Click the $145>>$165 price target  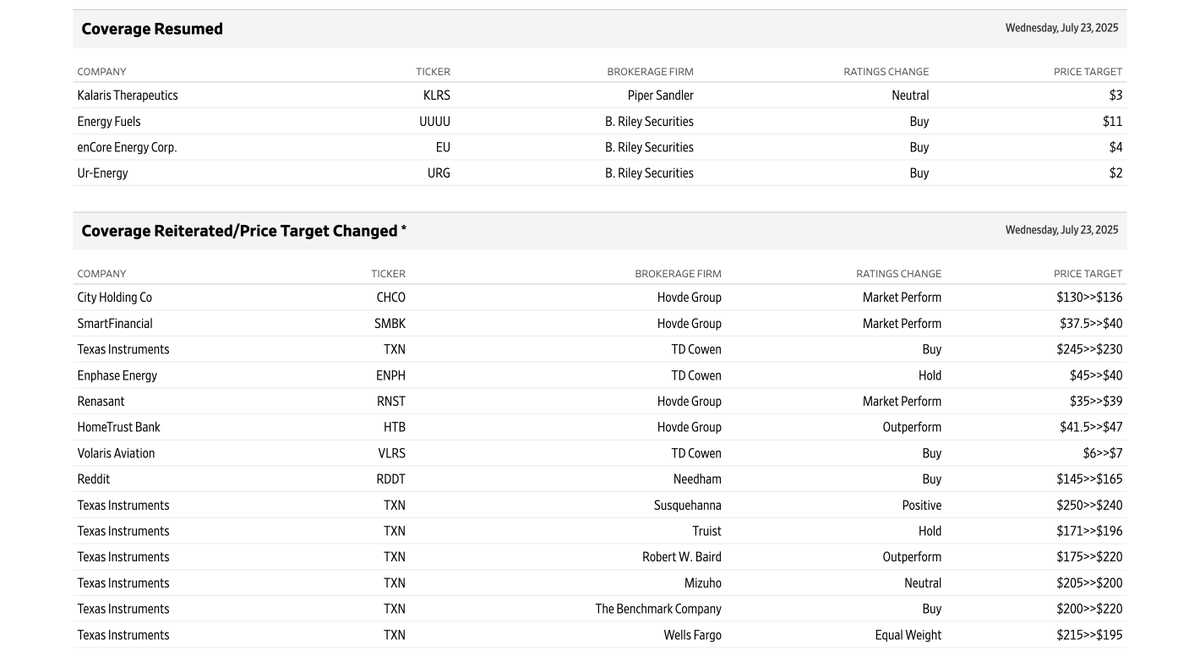click(1089, 479)
